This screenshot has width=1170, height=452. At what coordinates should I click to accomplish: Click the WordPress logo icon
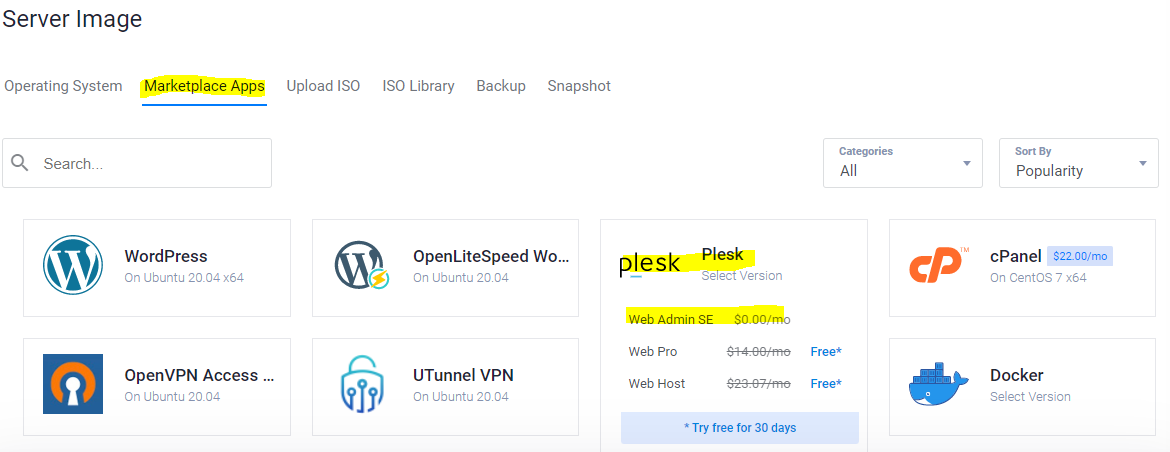72,264
